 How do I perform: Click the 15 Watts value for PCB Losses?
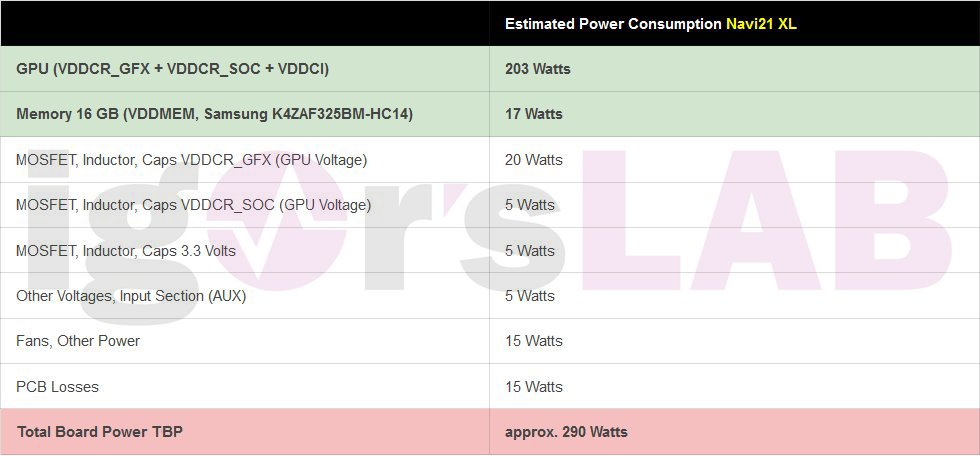click(x=534, y=387)
